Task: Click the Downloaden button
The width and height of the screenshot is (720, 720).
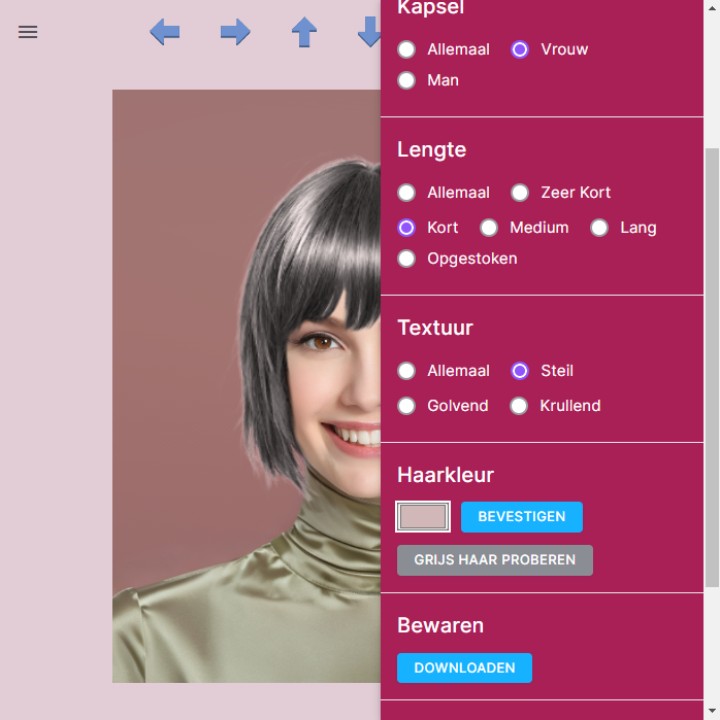Action: (464, 668)
